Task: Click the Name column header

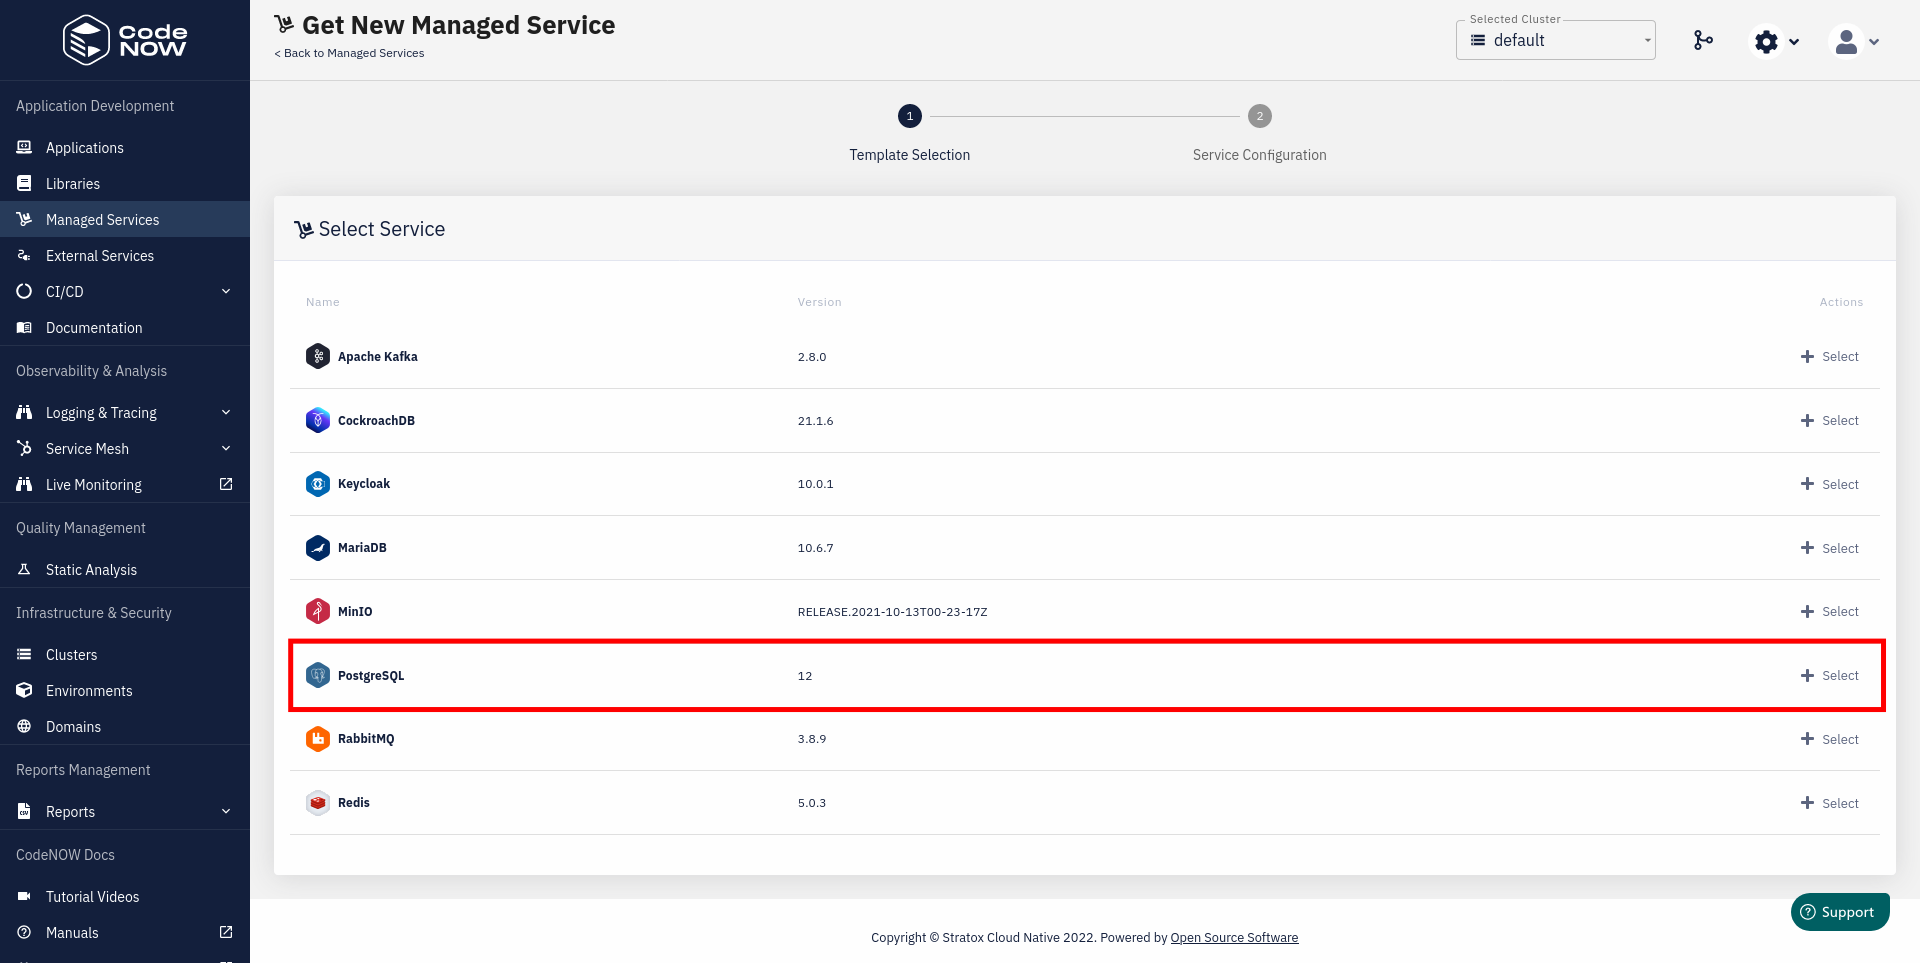Action: tap(323, 302)
